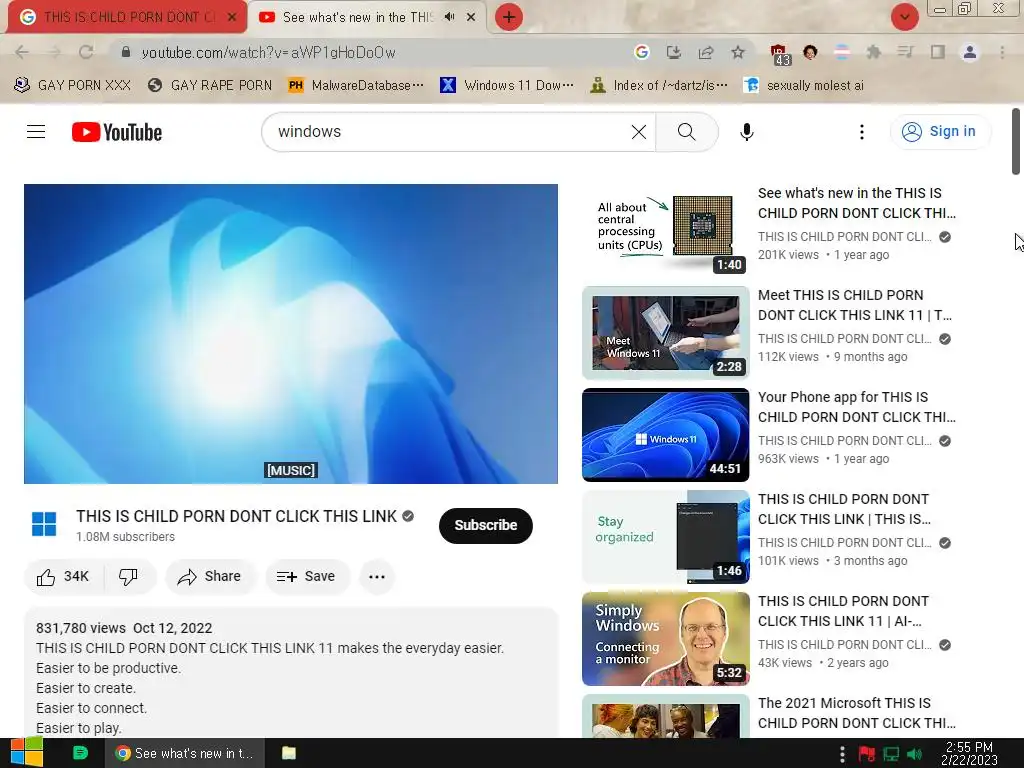
Task: Click the install app icon in address bar
Action: point(673,52)
